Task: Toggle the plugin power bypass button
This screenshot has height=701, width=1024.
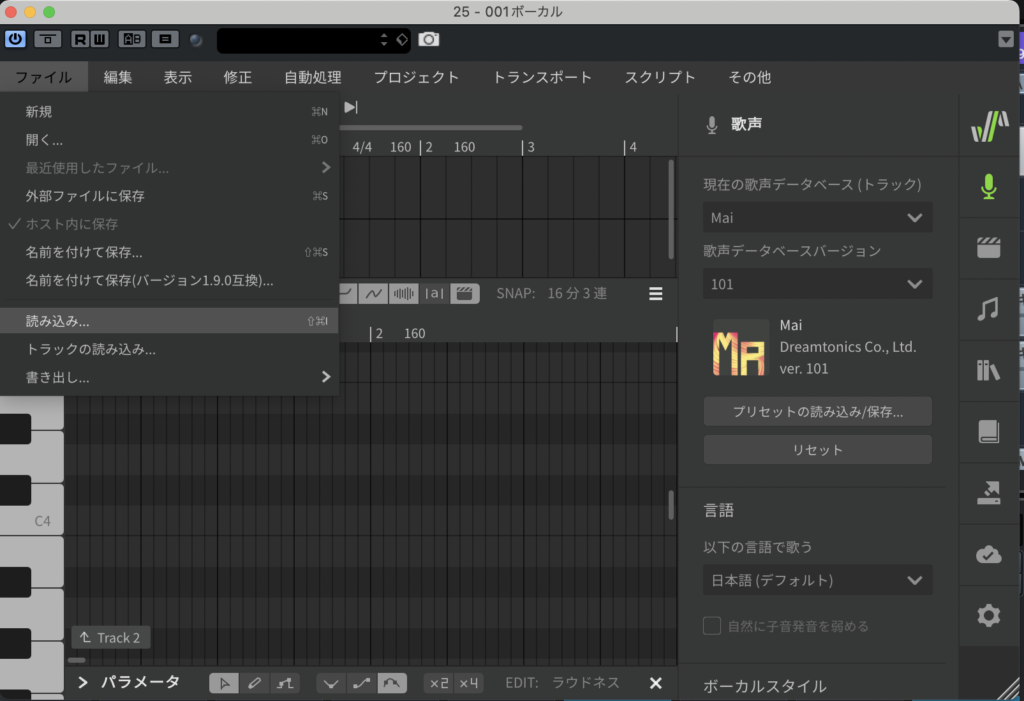Action: (15, 39)
